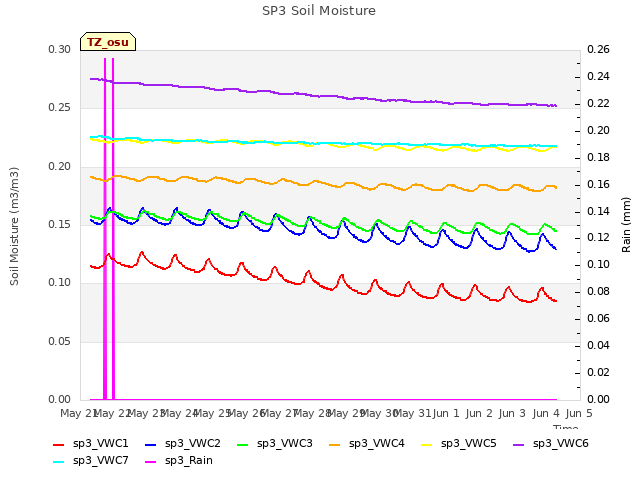The image size is (640, 480).
Task: Click the 0.12 right axis tick label
Action: click(x=598, y=238)
